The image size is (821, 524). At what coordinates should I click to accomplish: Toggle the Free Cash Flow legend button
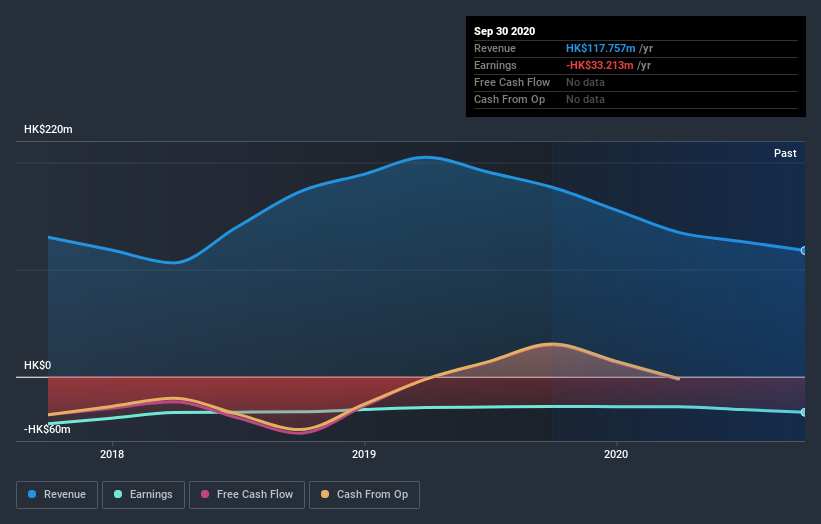pyautogui.click(x=247, y=495)
